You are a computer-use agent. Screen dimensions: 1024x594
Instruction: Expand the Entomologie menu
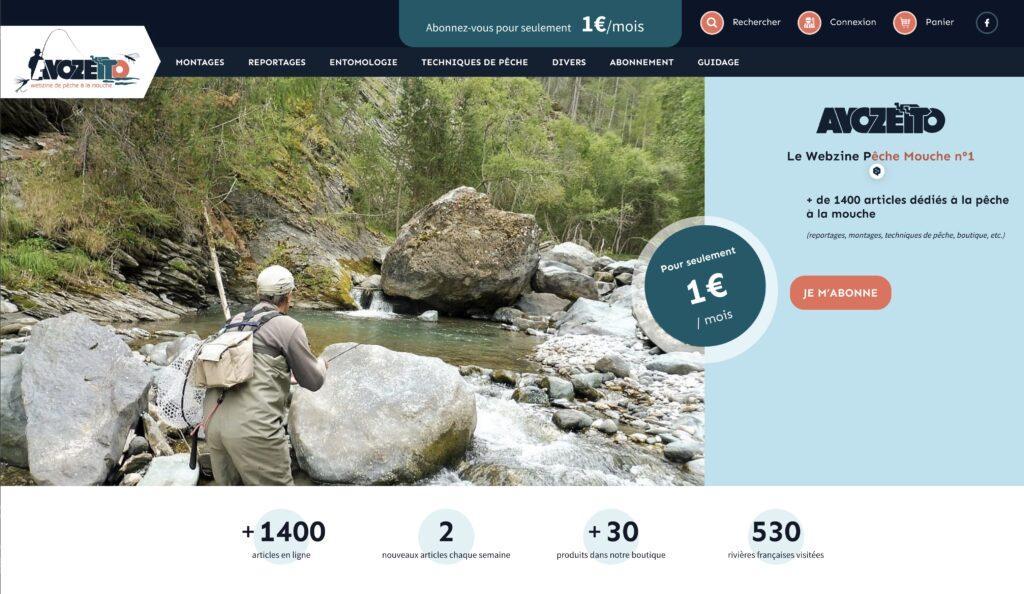[x=363, y=62]
